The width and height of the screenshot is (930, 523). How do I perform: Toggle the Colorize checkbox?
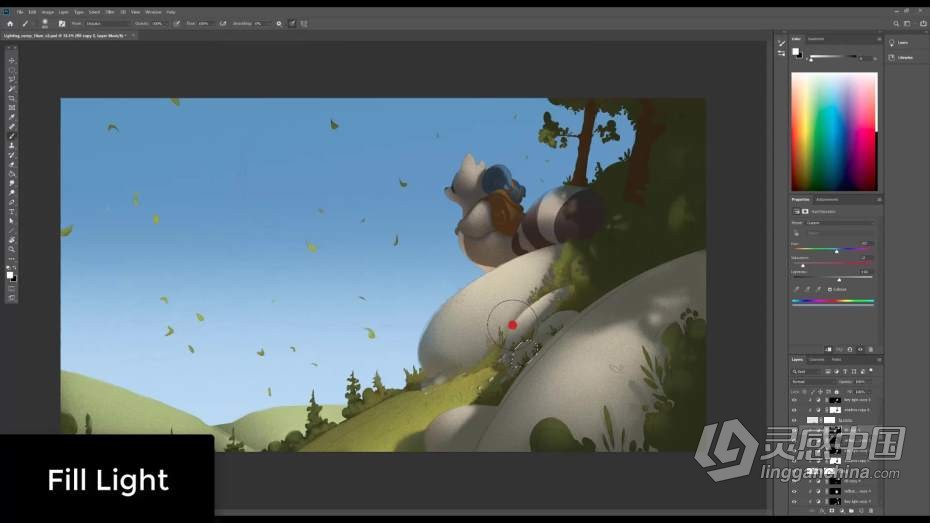click(830, 289)
